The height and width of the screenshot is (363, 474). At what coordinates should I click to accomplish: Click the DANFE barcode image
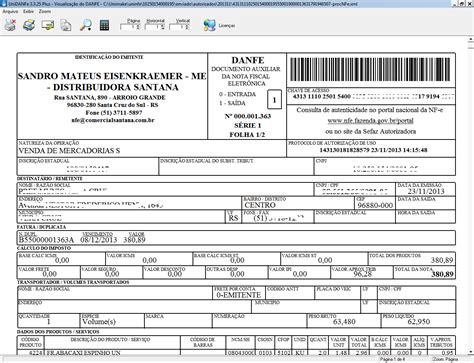point(370,70)
